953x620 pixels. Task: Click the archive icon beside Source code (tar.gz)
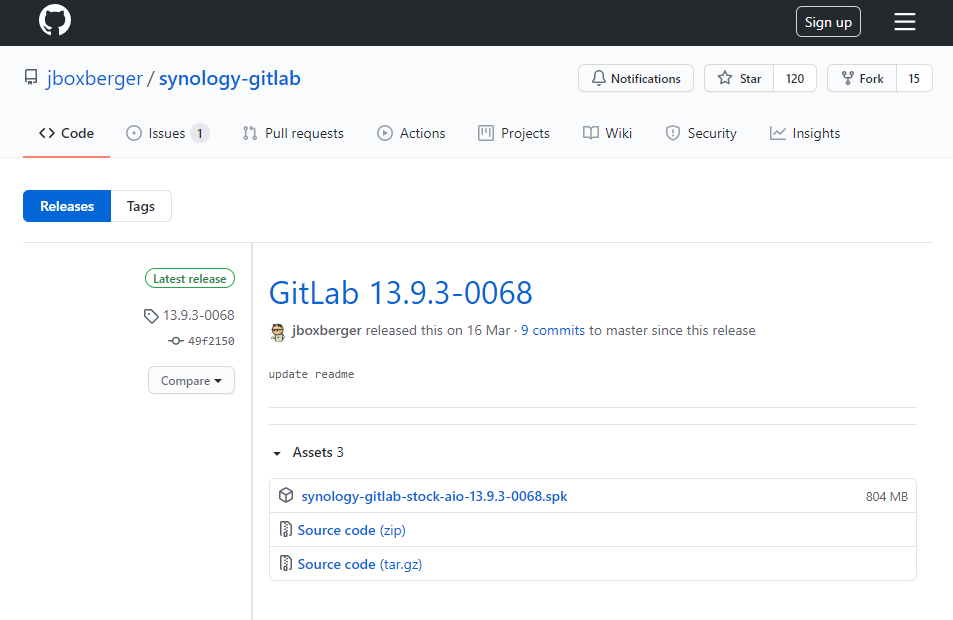pyautogui.click(x=286, y=563)
